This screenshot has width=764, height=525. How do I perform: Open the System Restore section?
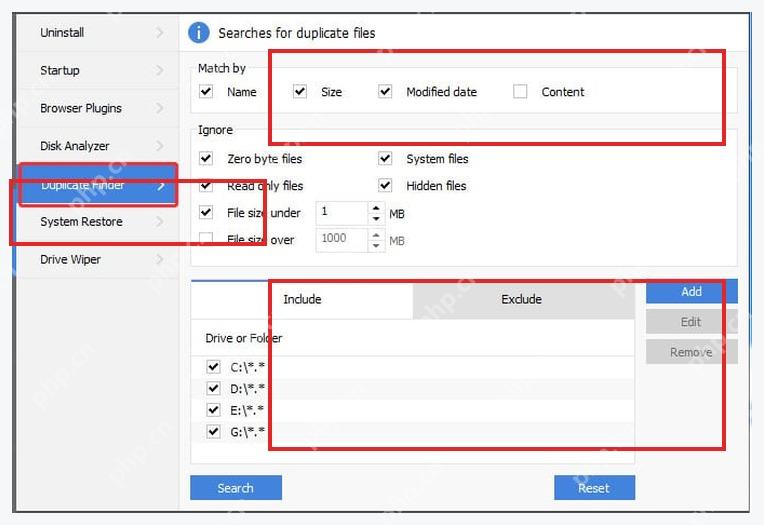pos(98,222)
